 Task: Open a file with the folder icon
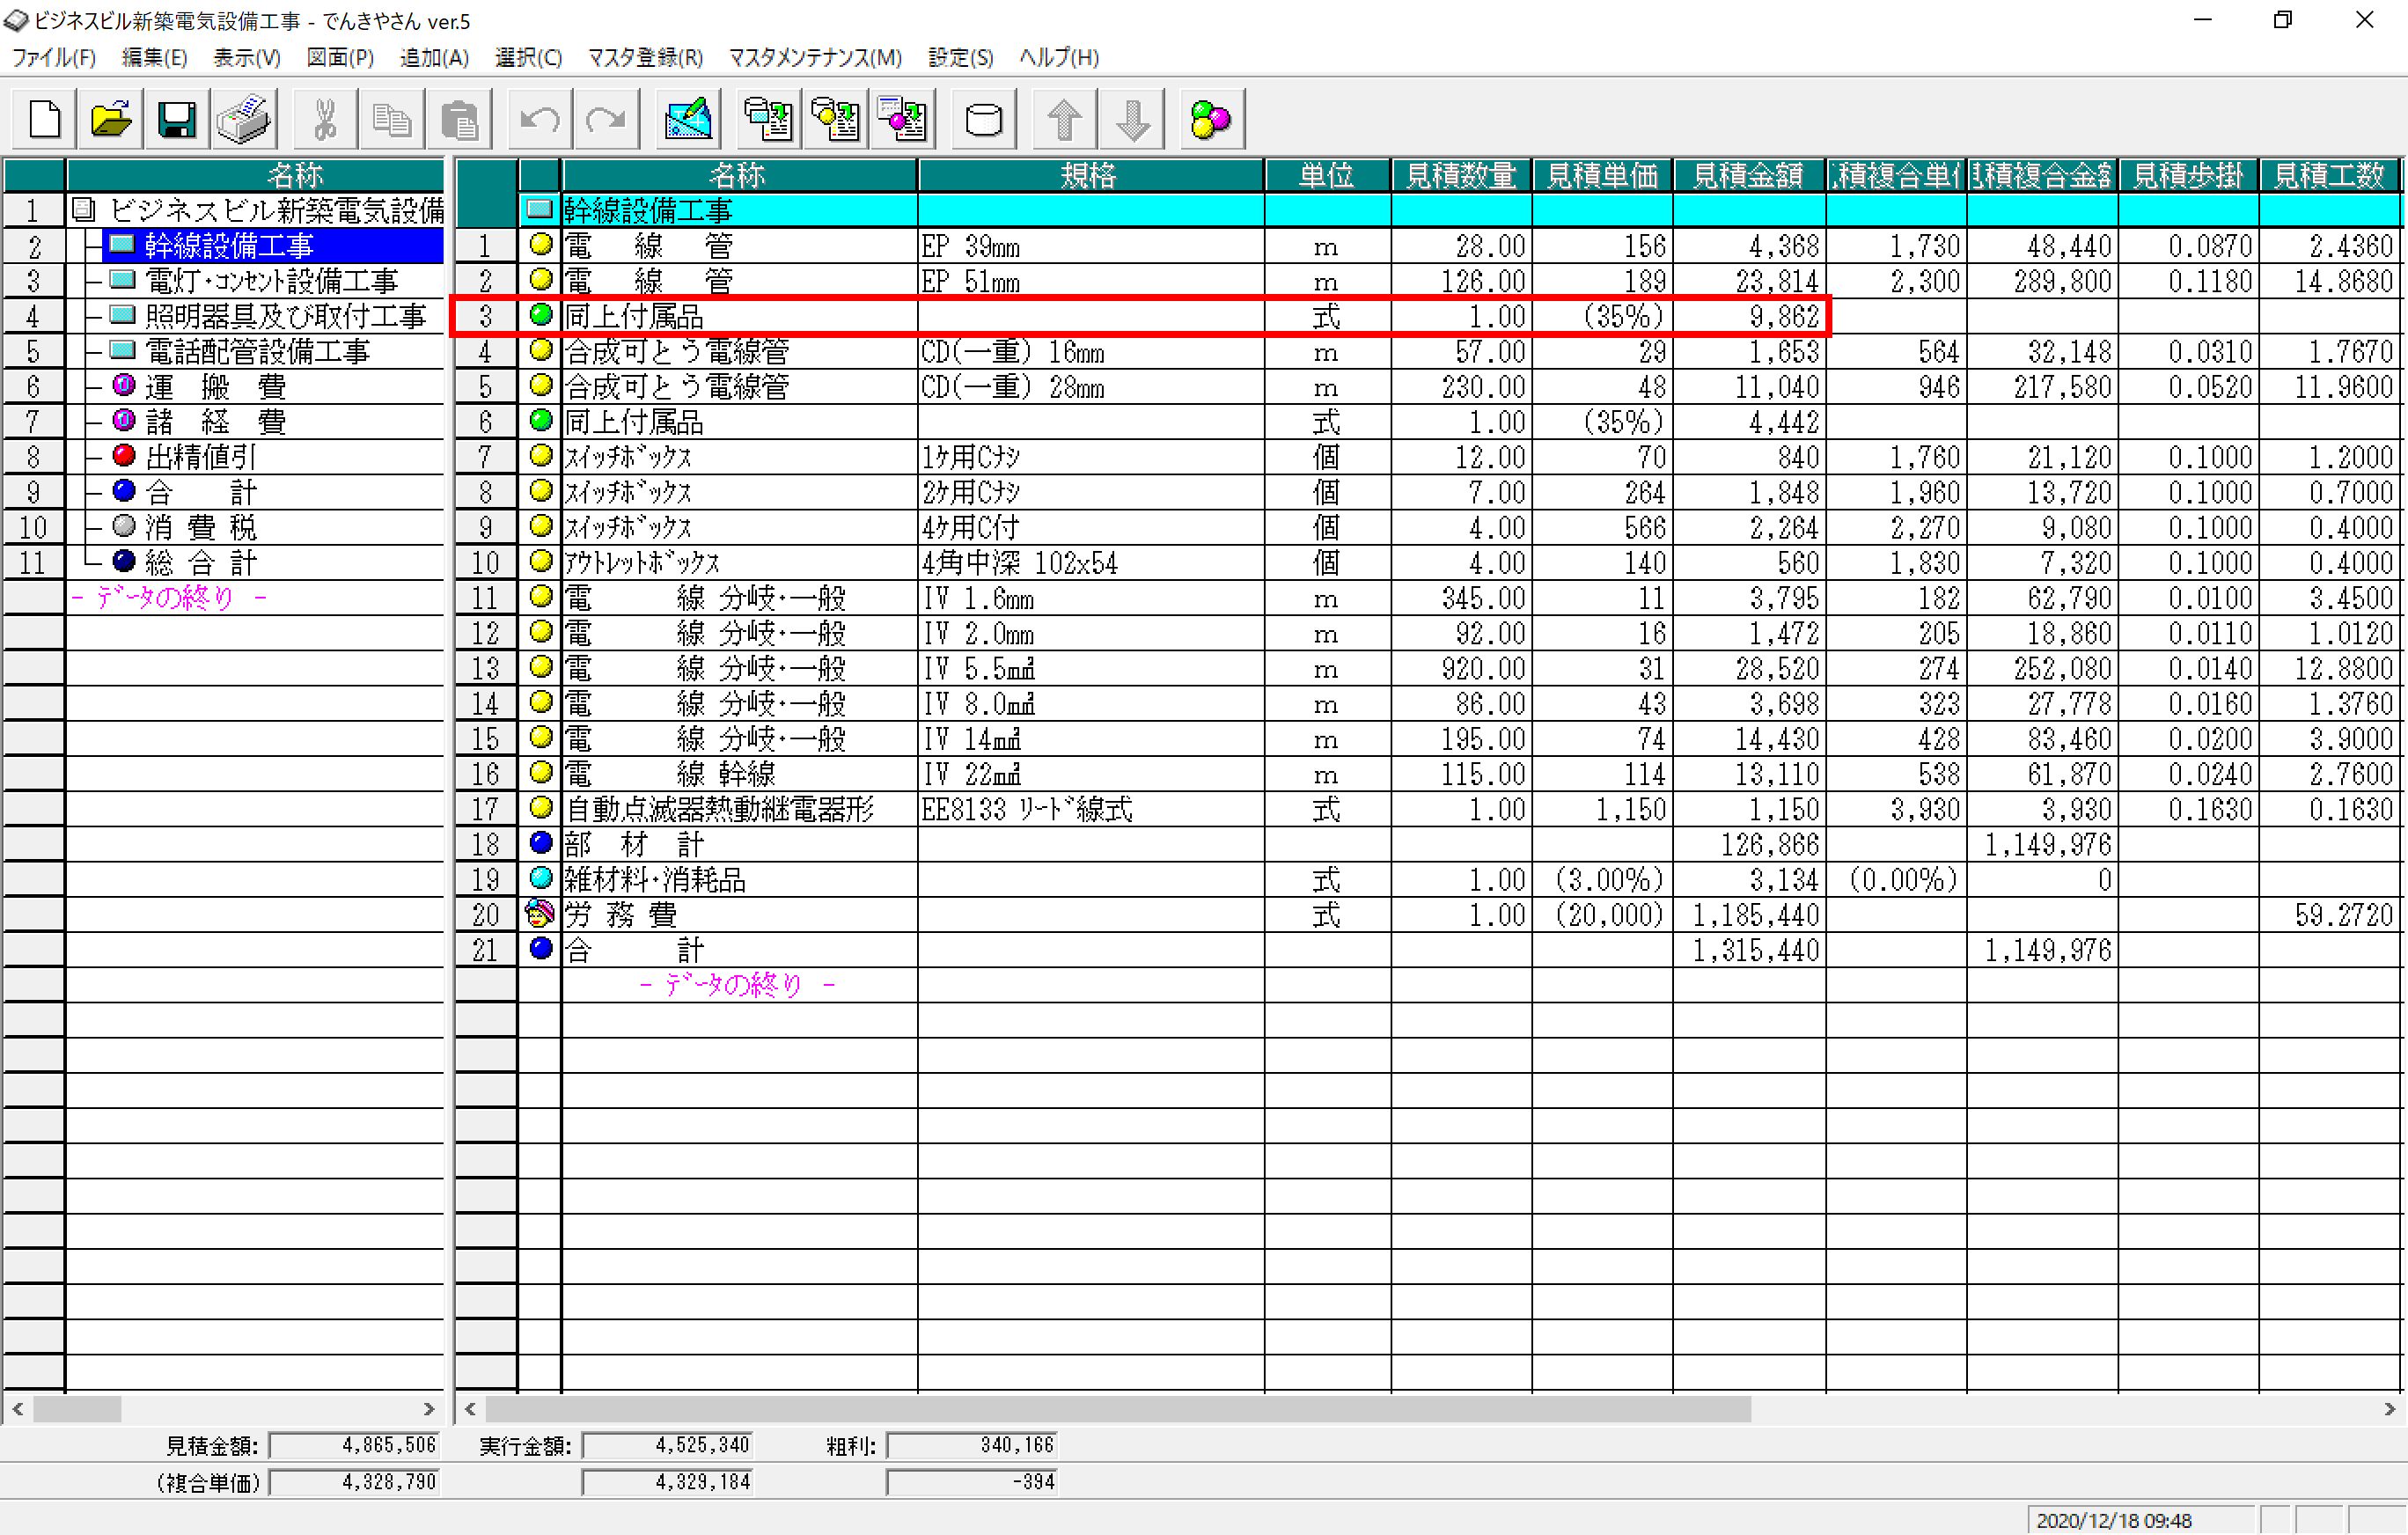[110, 120]
